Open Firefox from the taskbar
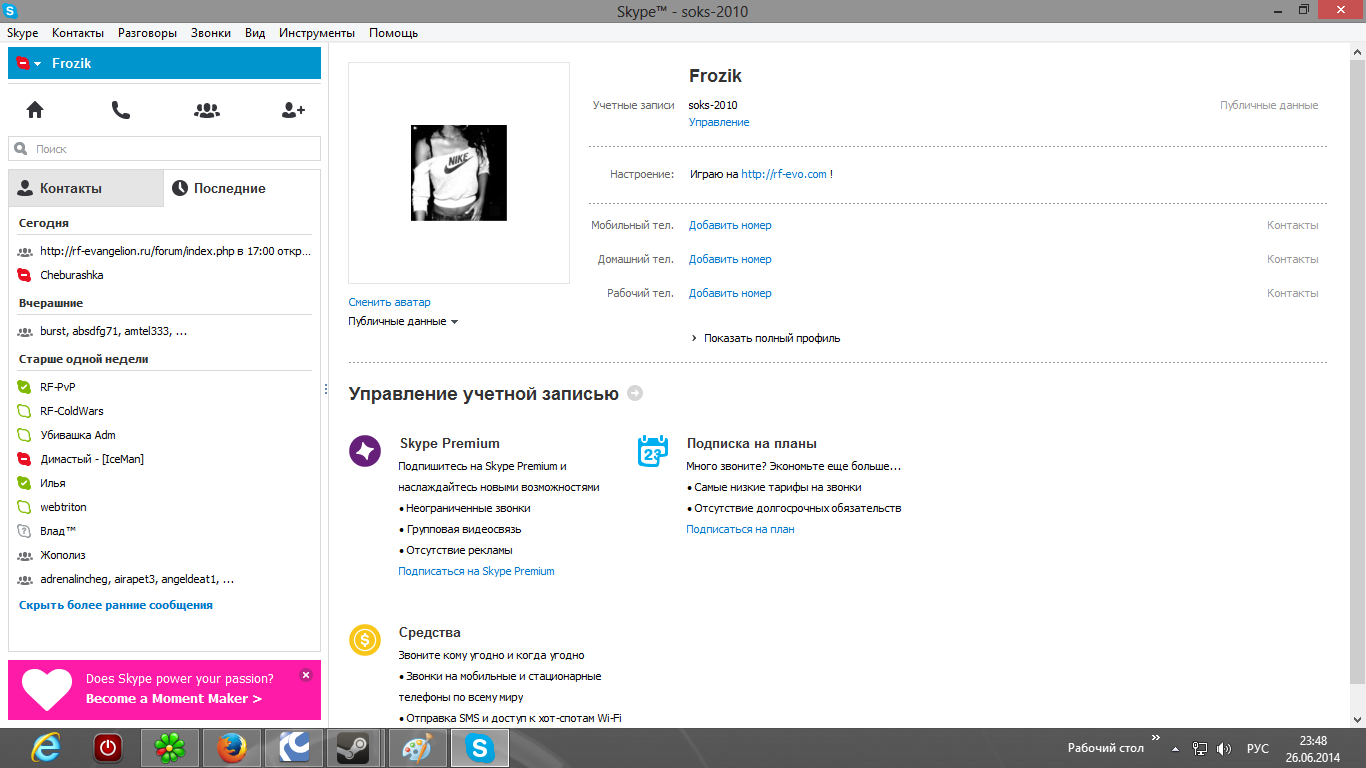The width and height of the screenshot is (1366, 768). 232,748
